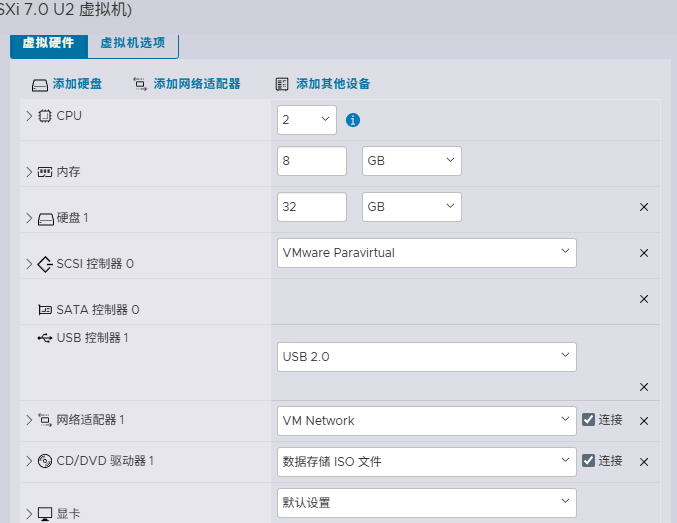This screenshot has height=523, width=677.
Task: Click the SATA controller icon
Action: 45,310
